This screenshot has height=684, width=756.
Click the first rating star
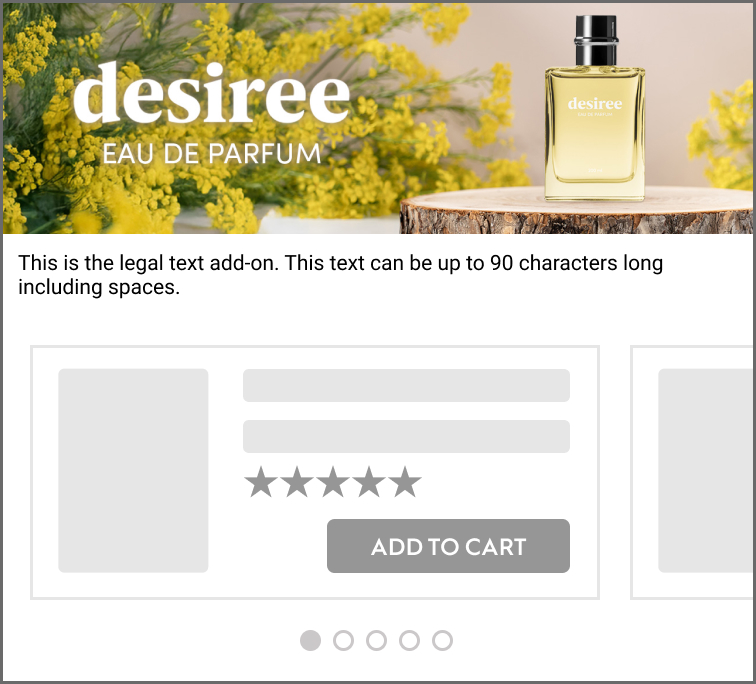(261, 482)
